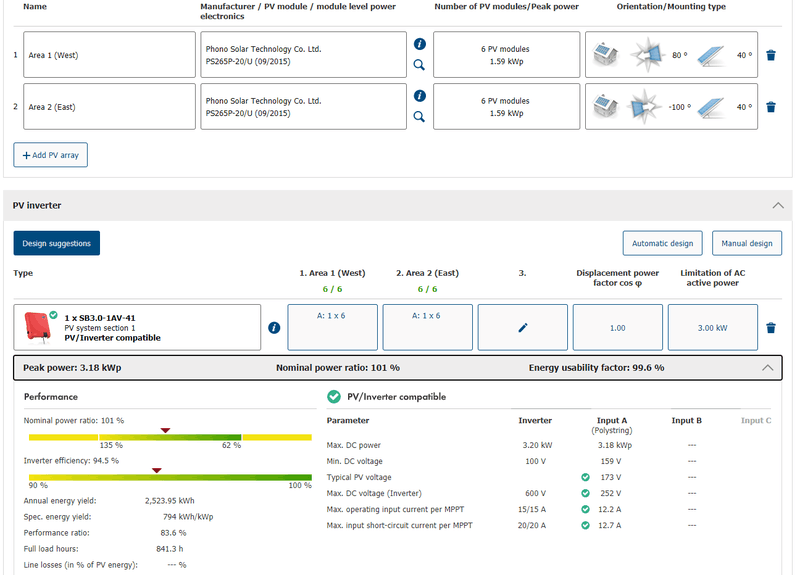
Task: Click info icon for Area 1 (West) module
Action: [x=419, y=44]
